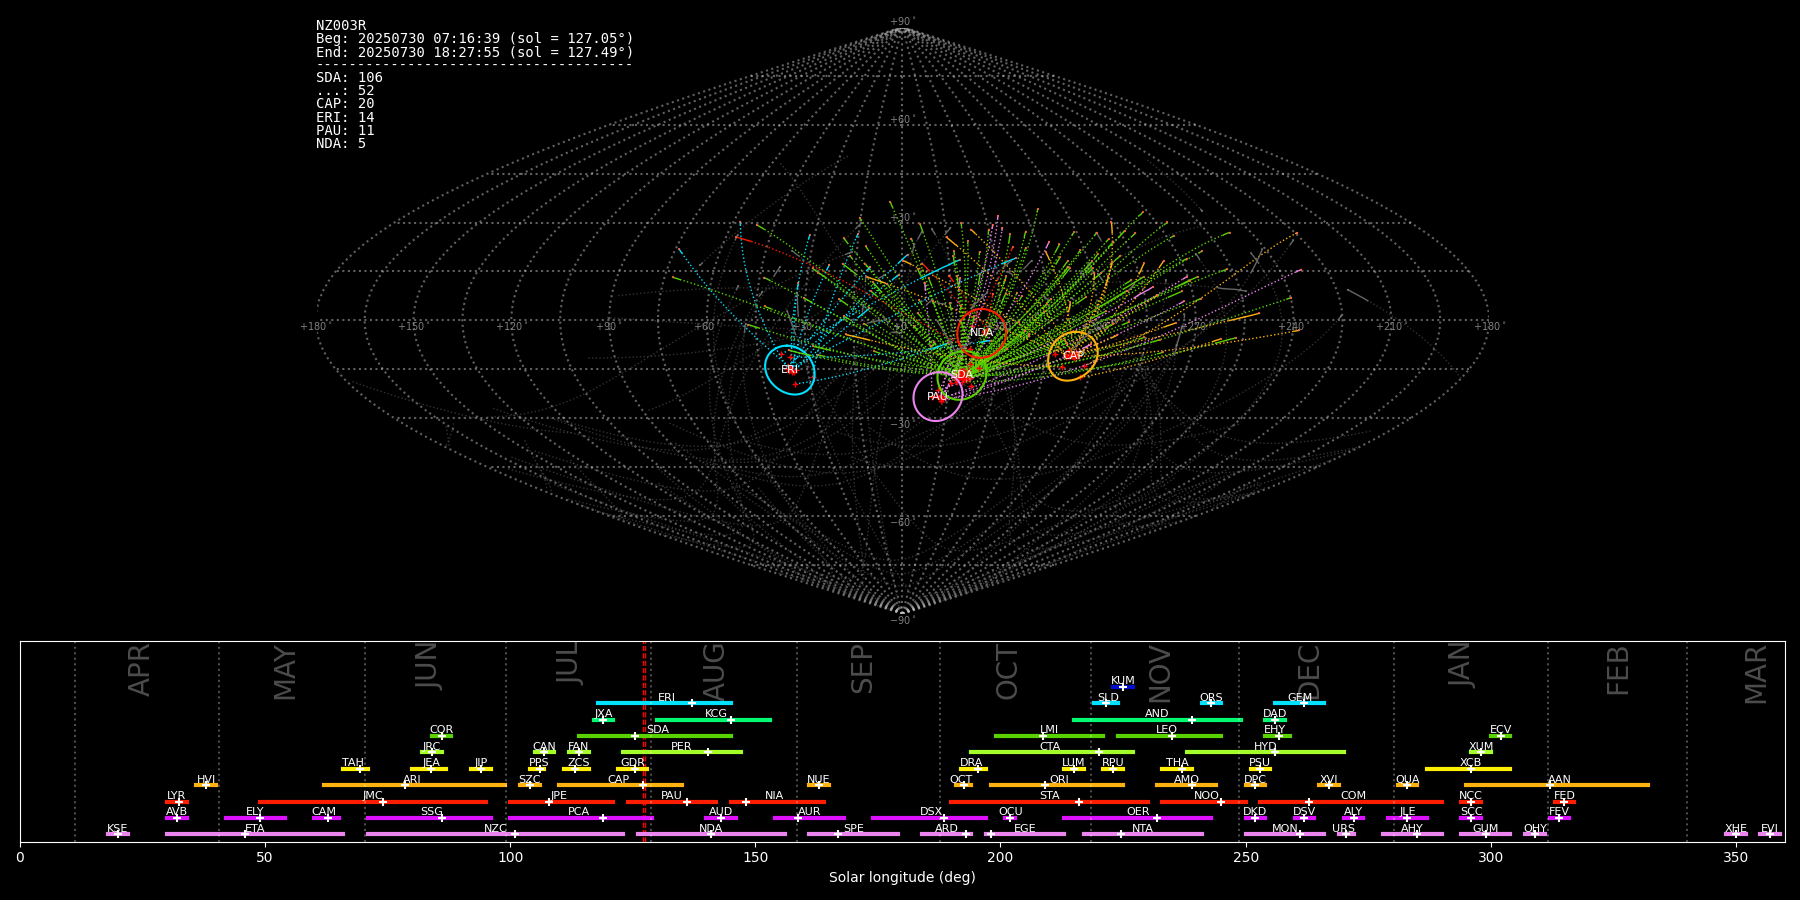This screenshot has height=900, width=1800.
Task: Click the 'NDA: 5' count entry
Action: pyautogui.click(x=341, y=144)
